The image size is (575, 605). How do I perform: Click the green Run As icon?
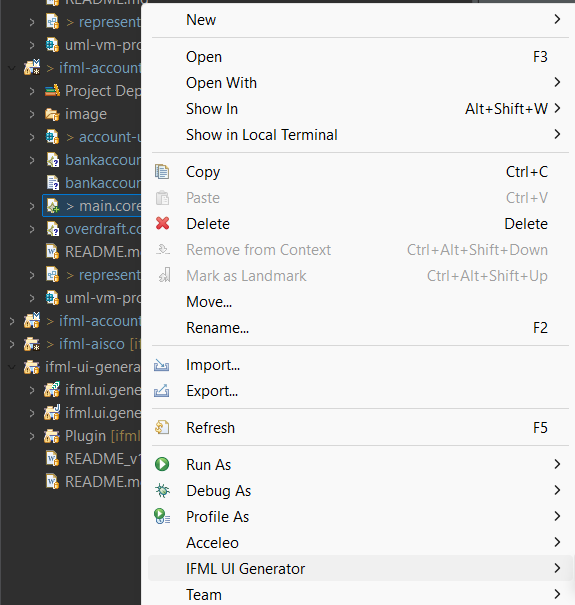point(162,464)
